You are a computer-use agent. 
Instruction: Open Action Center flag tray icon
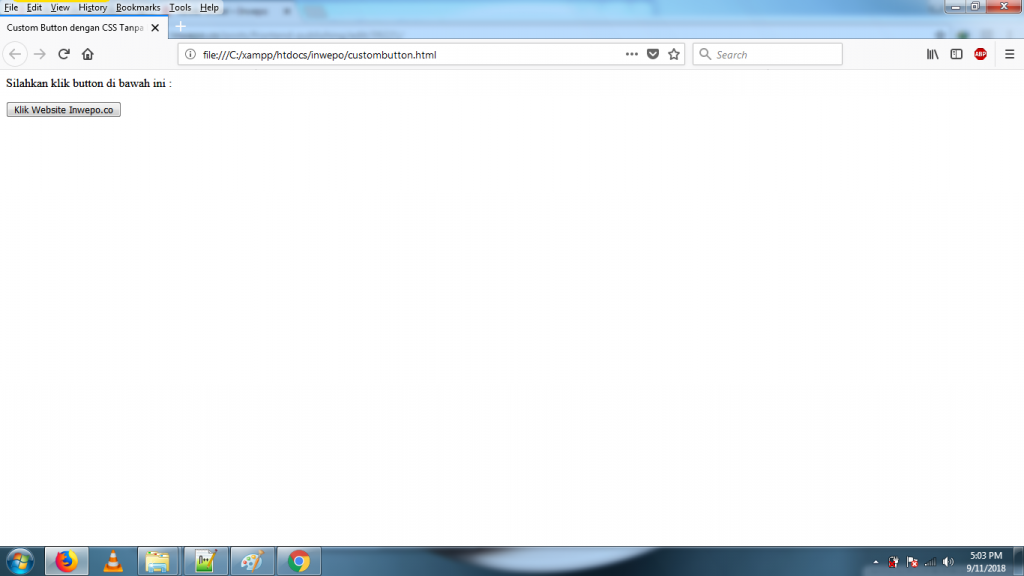[912, 562]
